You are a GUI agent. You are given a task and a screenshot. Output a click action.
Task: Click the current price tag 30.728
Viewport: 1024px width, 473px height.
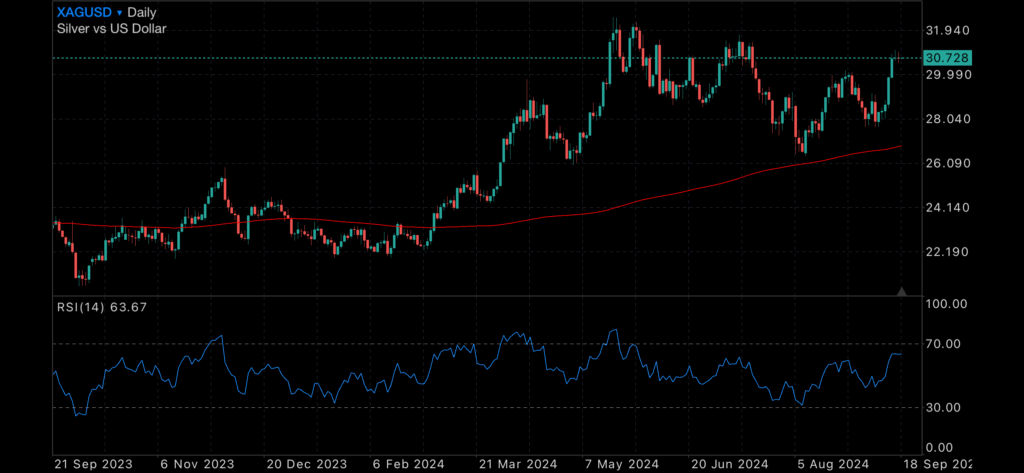(x=948, y=58)
